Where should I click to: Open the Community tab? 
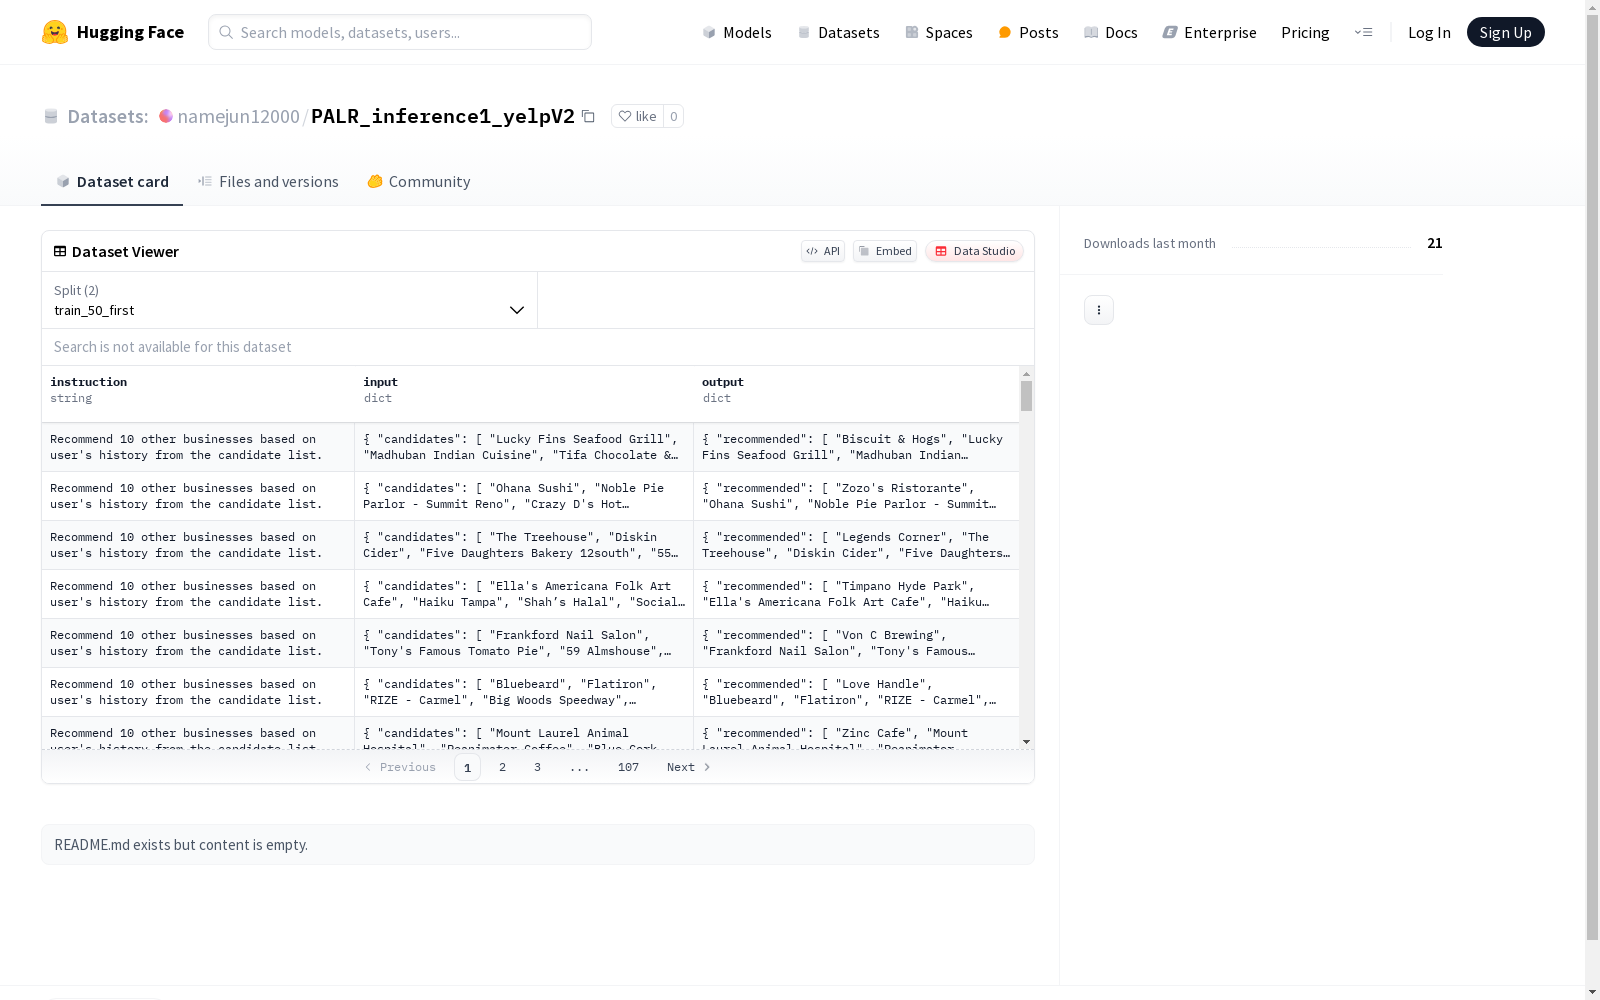(x=418, y=181)
